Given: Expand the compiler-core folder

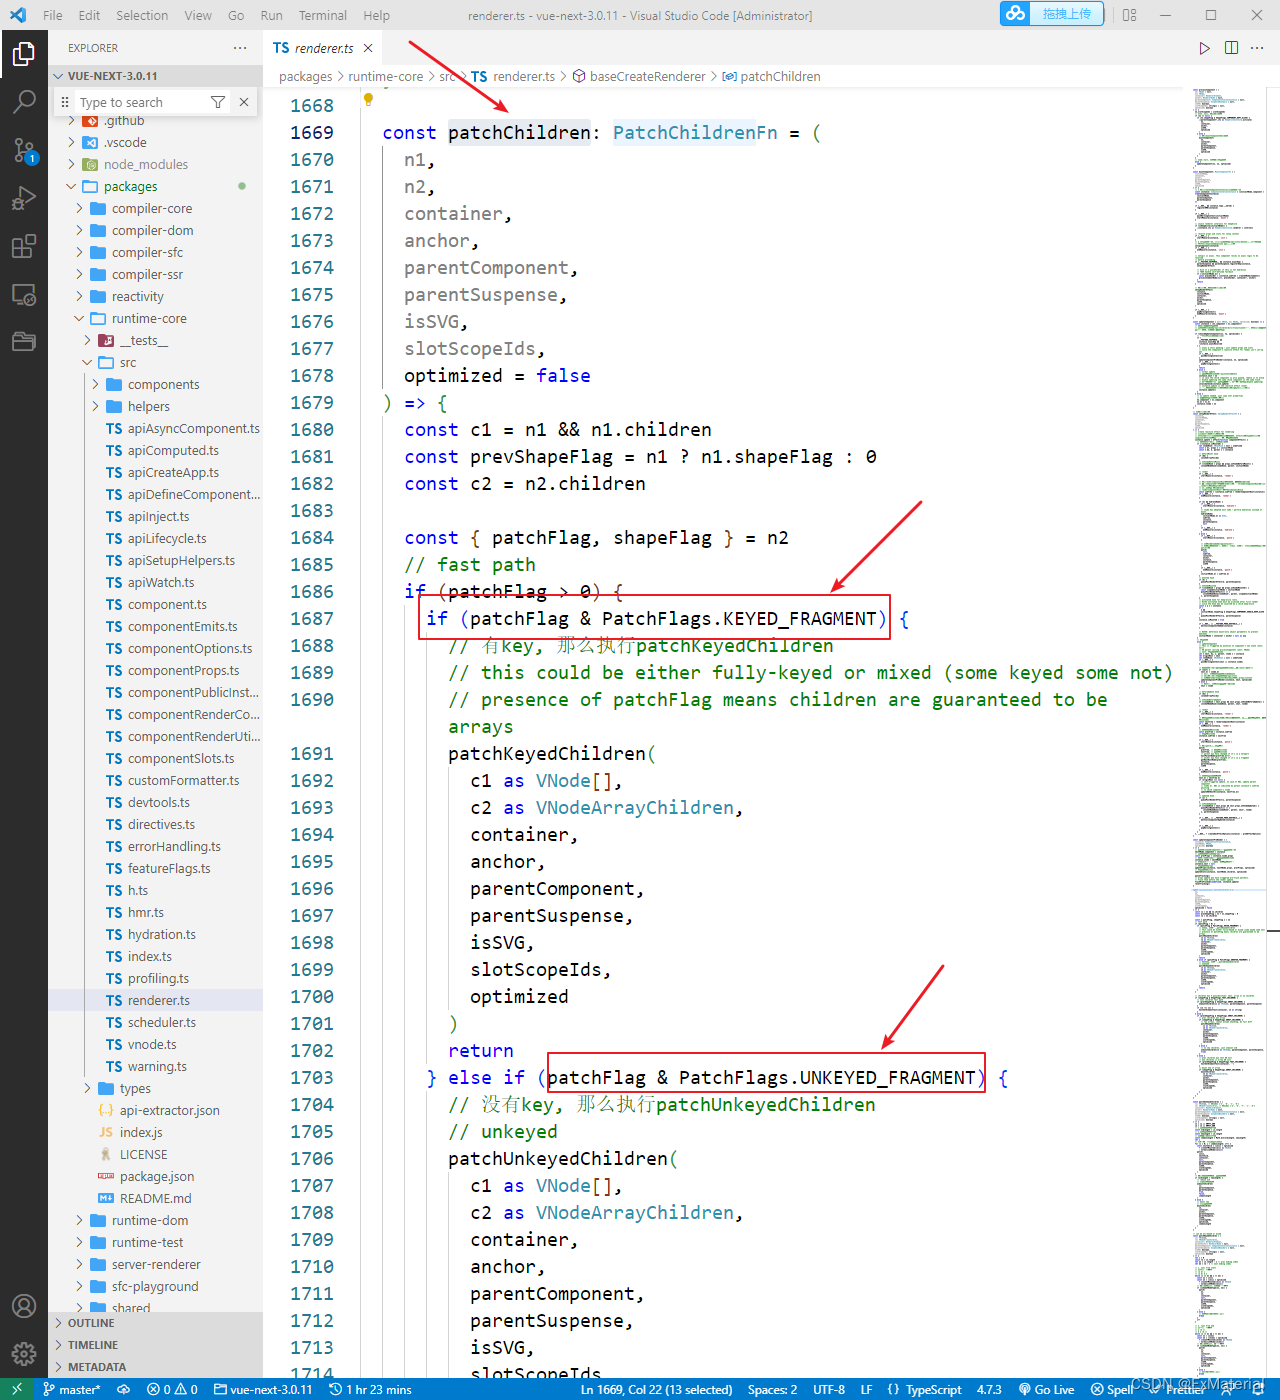Looking at the screenshot, I should tap(155, 208).
